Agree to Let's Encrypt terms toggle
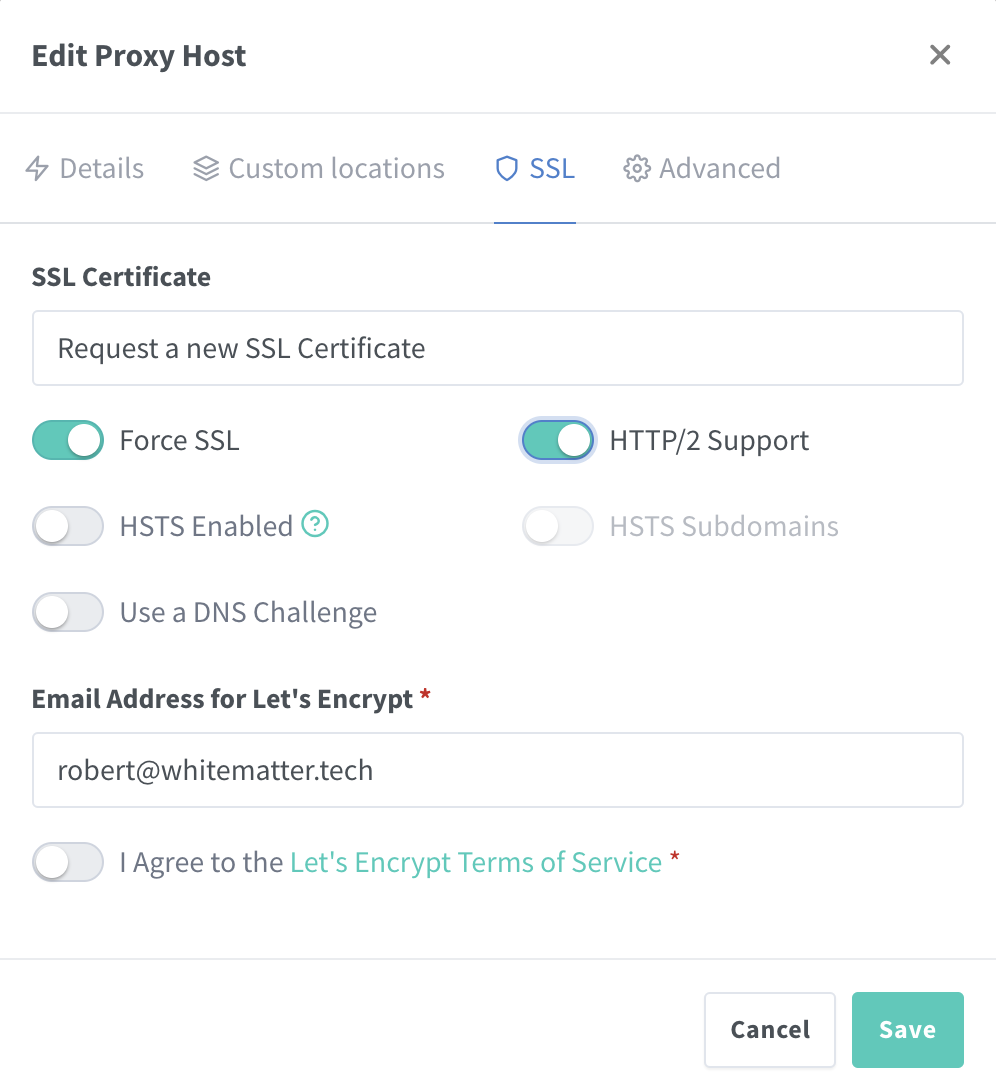Viewport: 996px width, 1092px height. click(68, 862)
